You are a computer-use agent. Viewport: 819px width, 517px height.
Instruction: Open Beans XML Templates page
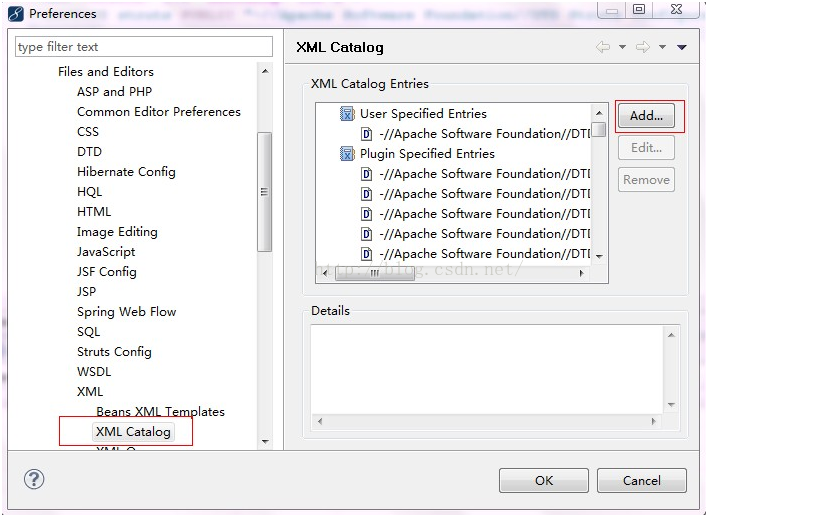[x=160, y=412]
